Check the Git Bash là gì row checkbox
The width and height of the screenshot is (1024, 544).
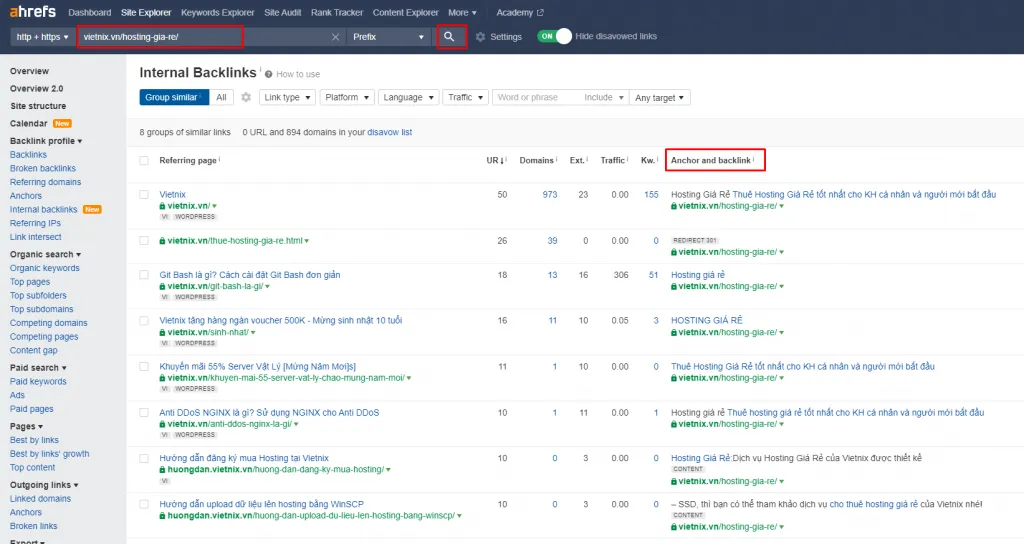pos(144,275)
